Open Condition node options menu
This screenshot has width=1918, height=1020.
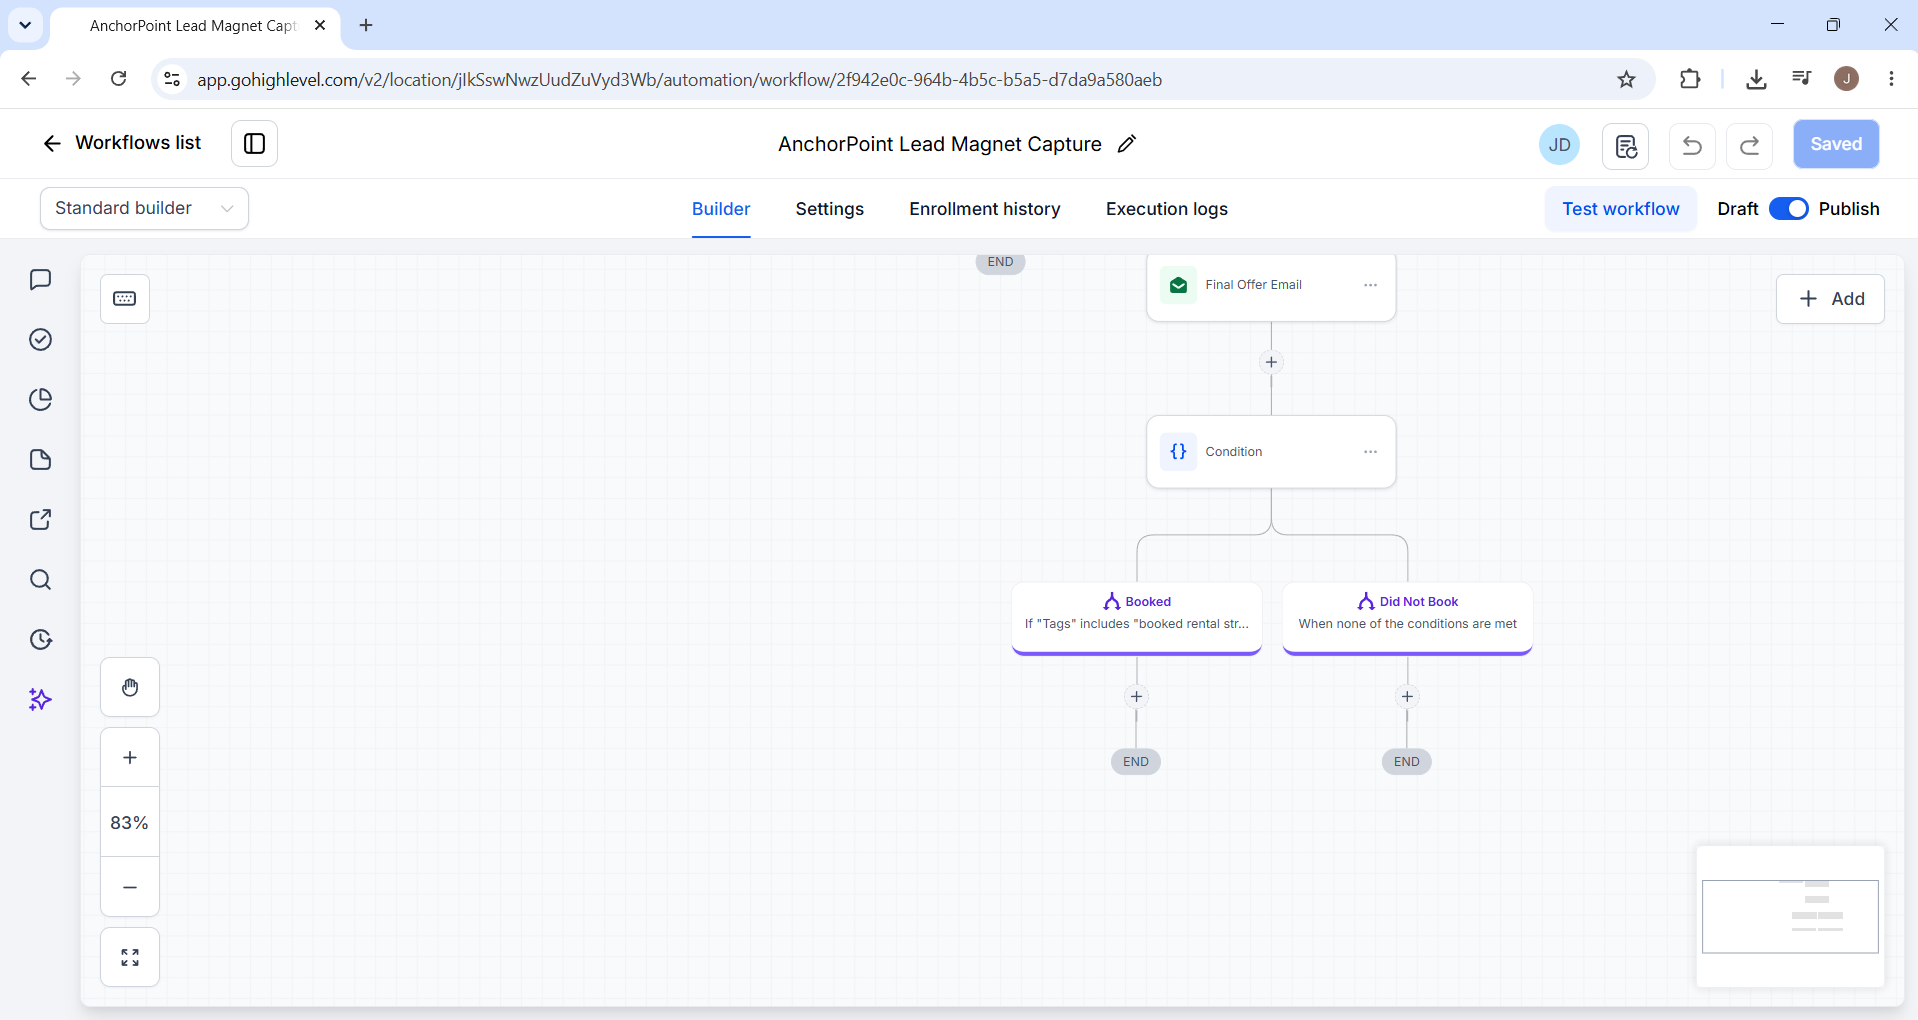pos(1370,452)
